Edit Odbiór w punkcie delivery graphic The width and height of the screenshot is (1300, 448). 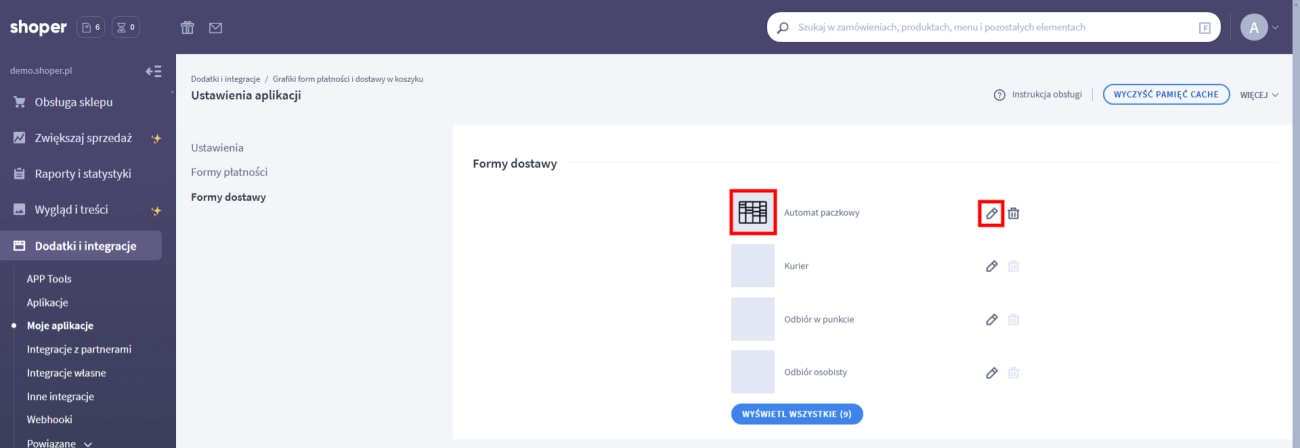pyautogui.click(x=991, y=319)
